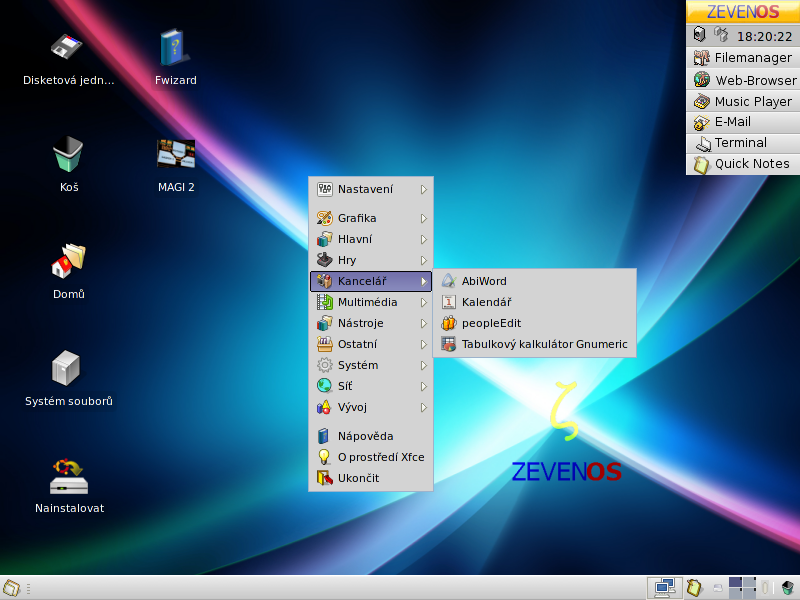
Task: Click the two-computers icon in bottom panel
Action: [665, 588]
